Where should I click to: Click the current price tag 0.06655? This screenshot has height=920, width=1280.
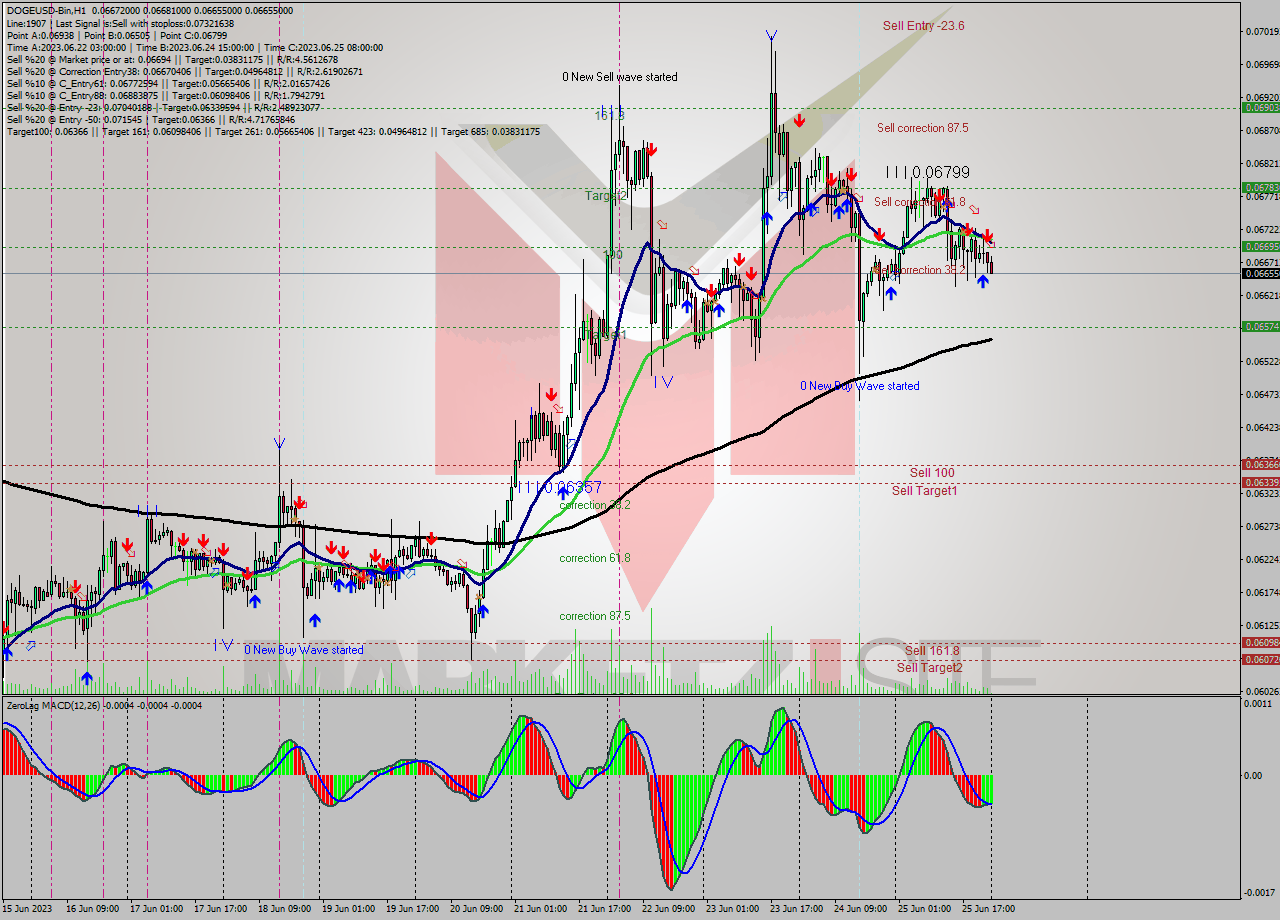1261,273
